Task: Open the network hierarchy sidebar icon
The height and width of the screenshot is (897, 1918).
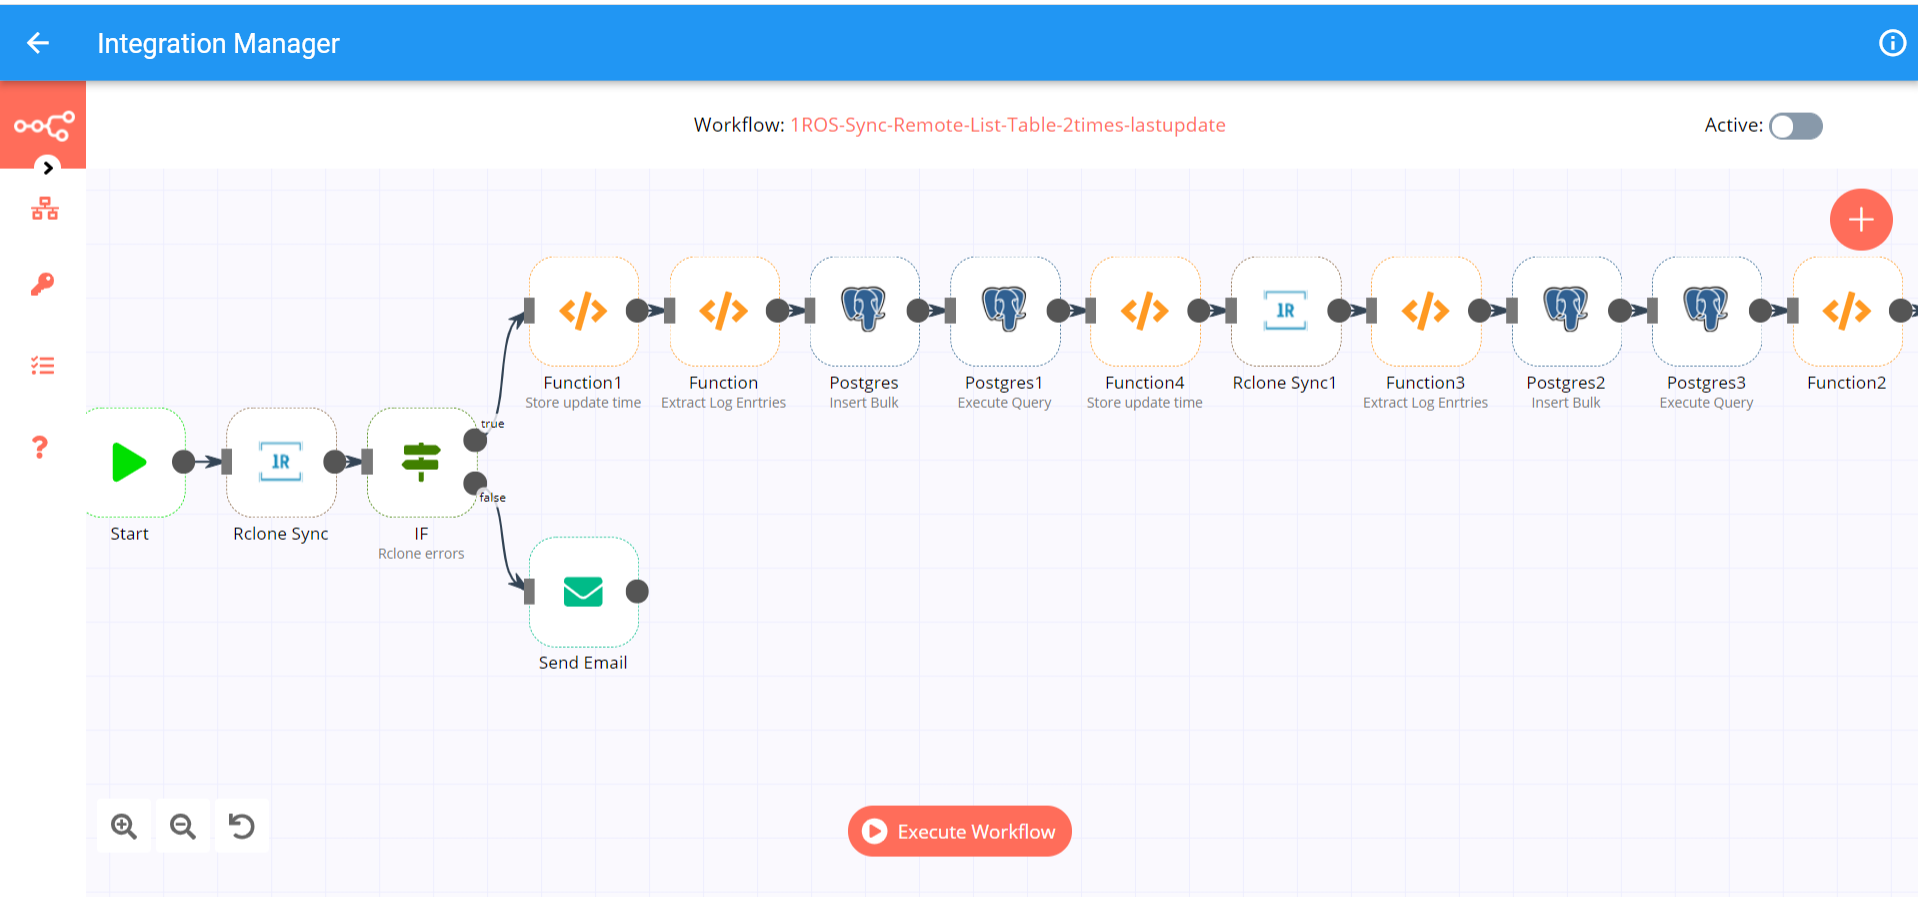Action: (x=44, y=209)
